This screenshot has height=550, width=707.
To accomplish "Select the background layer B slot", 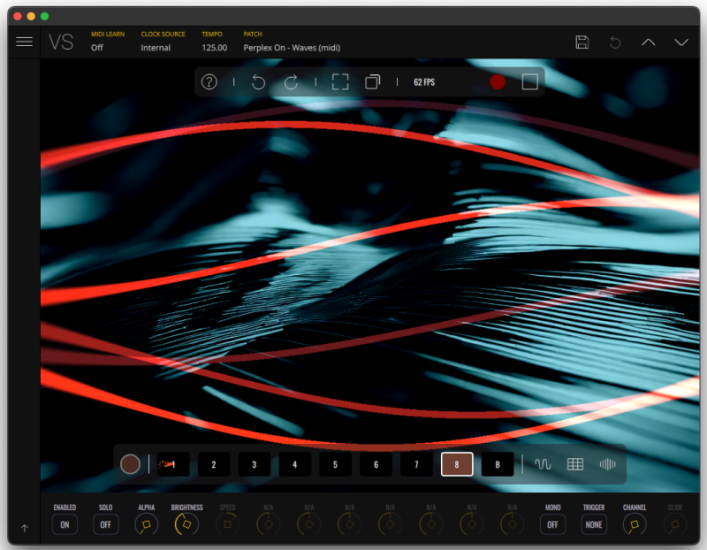I will (x=497, y=464).
